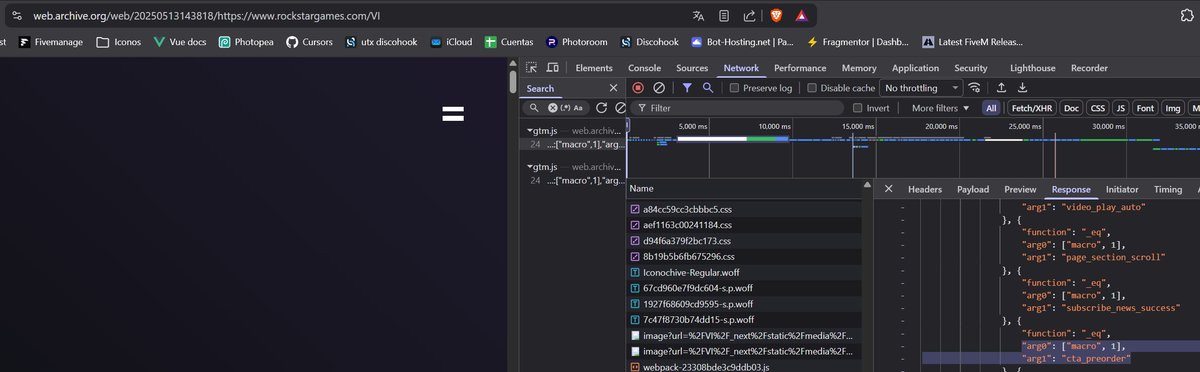Click the share page icon
Viewport: 1200px width, 372px height.
pos(749,16)
